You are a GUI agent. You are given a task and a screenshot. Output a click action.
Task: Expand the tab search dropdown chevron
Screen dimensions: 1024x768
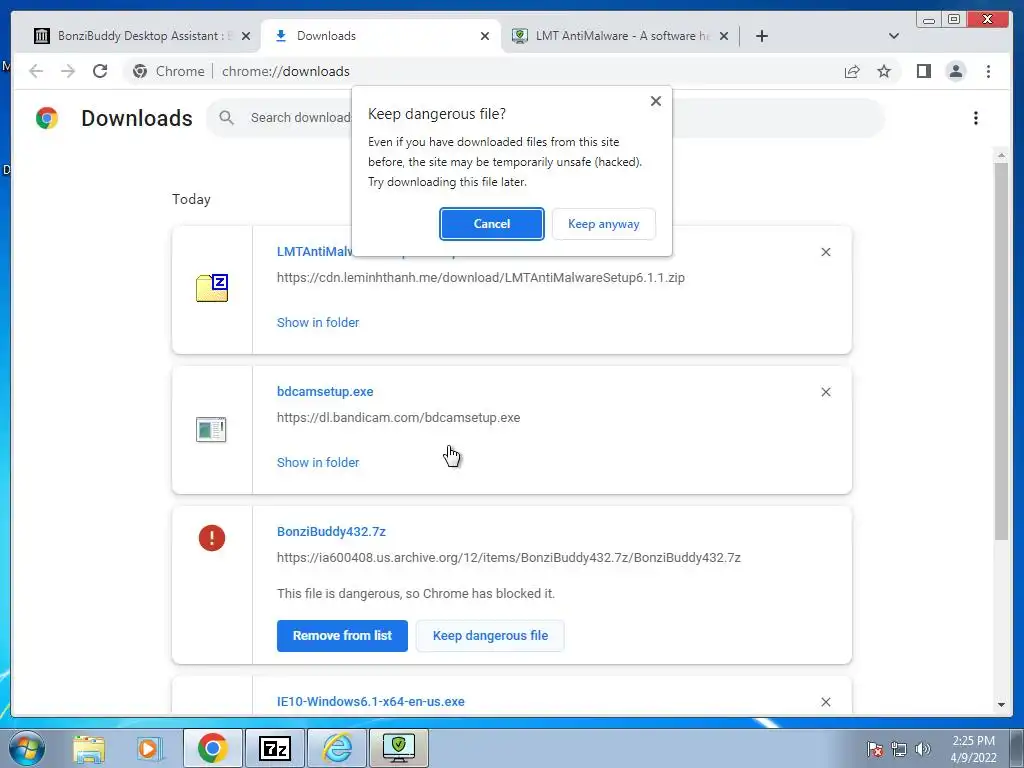(x=894, y=36)
